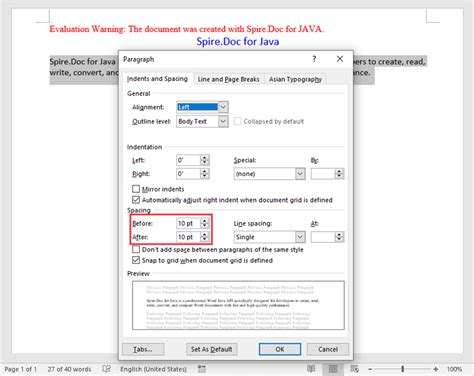Close the Paragraph dialog with X
Image resolution: width=474 pixels, height=376 pixels.
pos(340,59)
